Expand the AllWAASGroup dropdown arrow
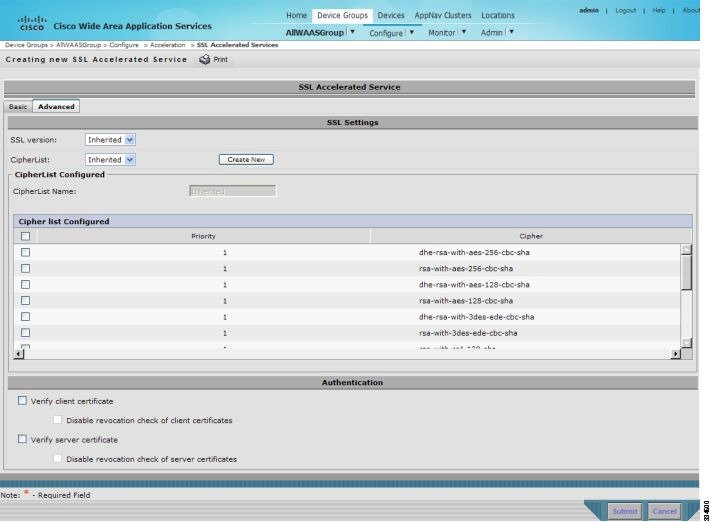This screenshot has width=711, height=522. coord(352,32)
